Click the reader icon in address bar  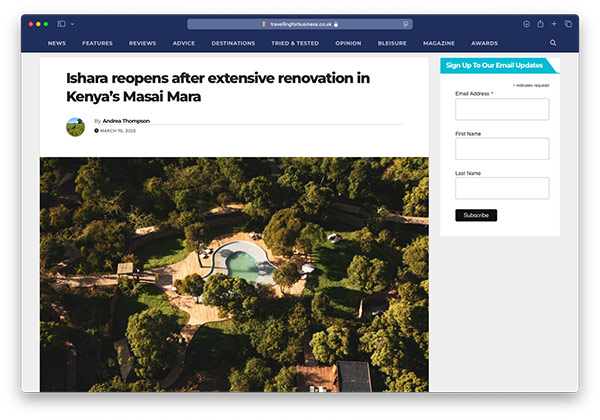tap(405, 23)
